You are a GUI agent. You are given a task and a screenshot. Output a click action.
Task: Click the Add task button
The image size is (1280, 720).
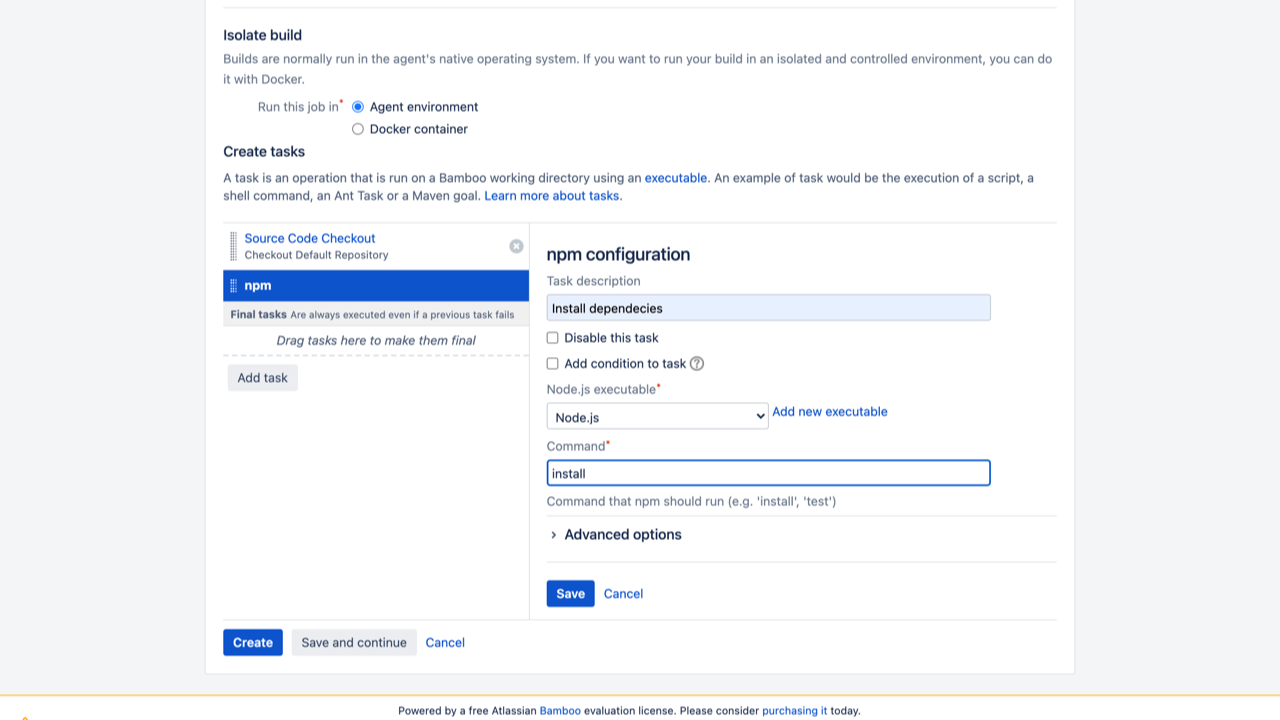click(x=262, y=378)
